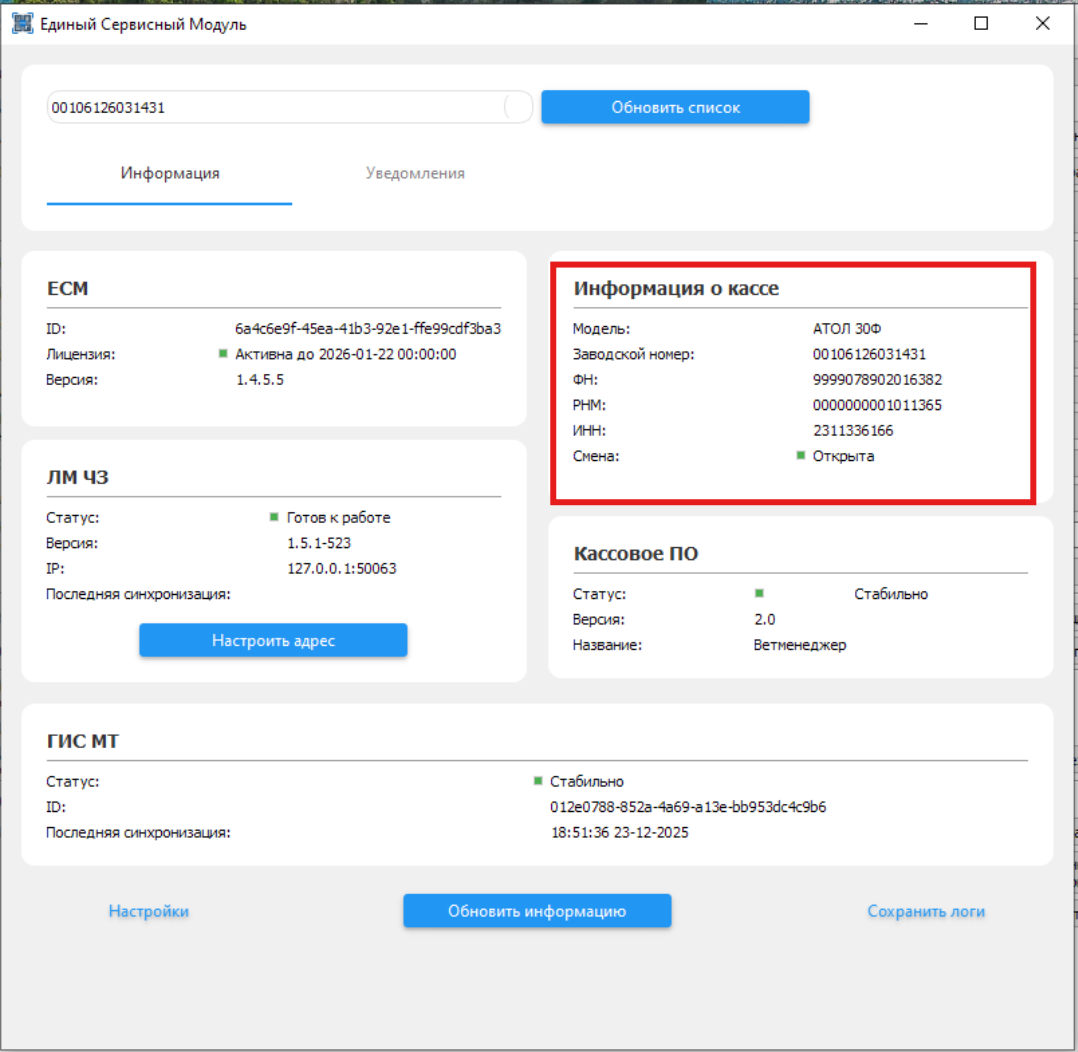Screen dimensions: 1078x1052
Task: Click the green ГИС МТ status indicator
Action: (538, 781)
